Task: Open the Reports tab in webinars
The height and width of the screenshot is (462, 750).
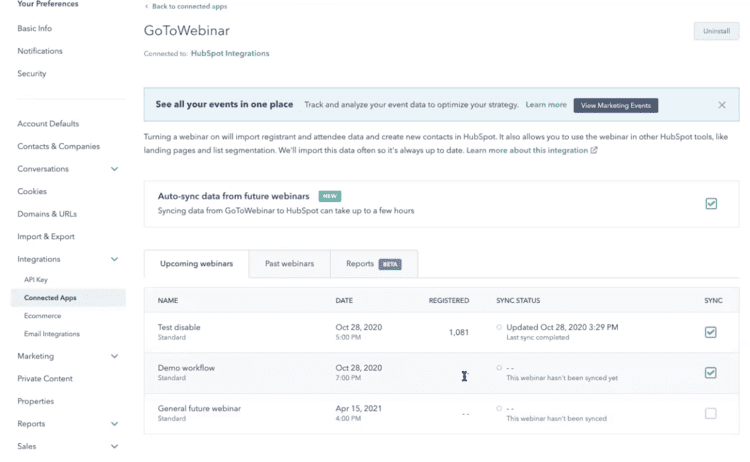Action: coord(374,264)
